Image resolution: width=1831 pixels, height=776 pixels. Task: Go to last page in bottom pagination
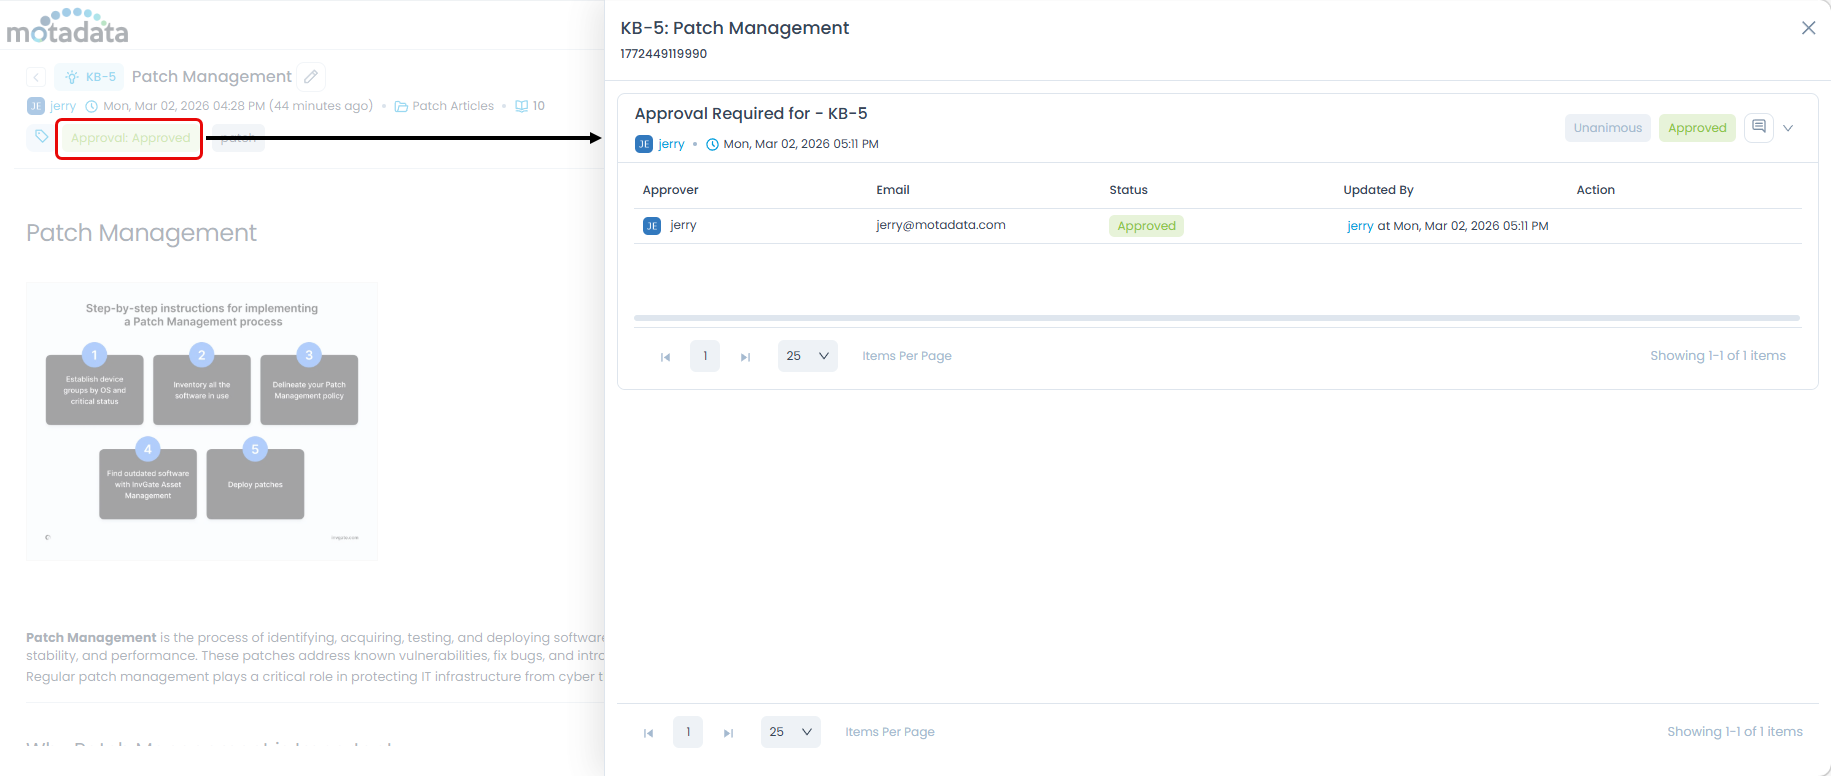(x=728, y=733)
